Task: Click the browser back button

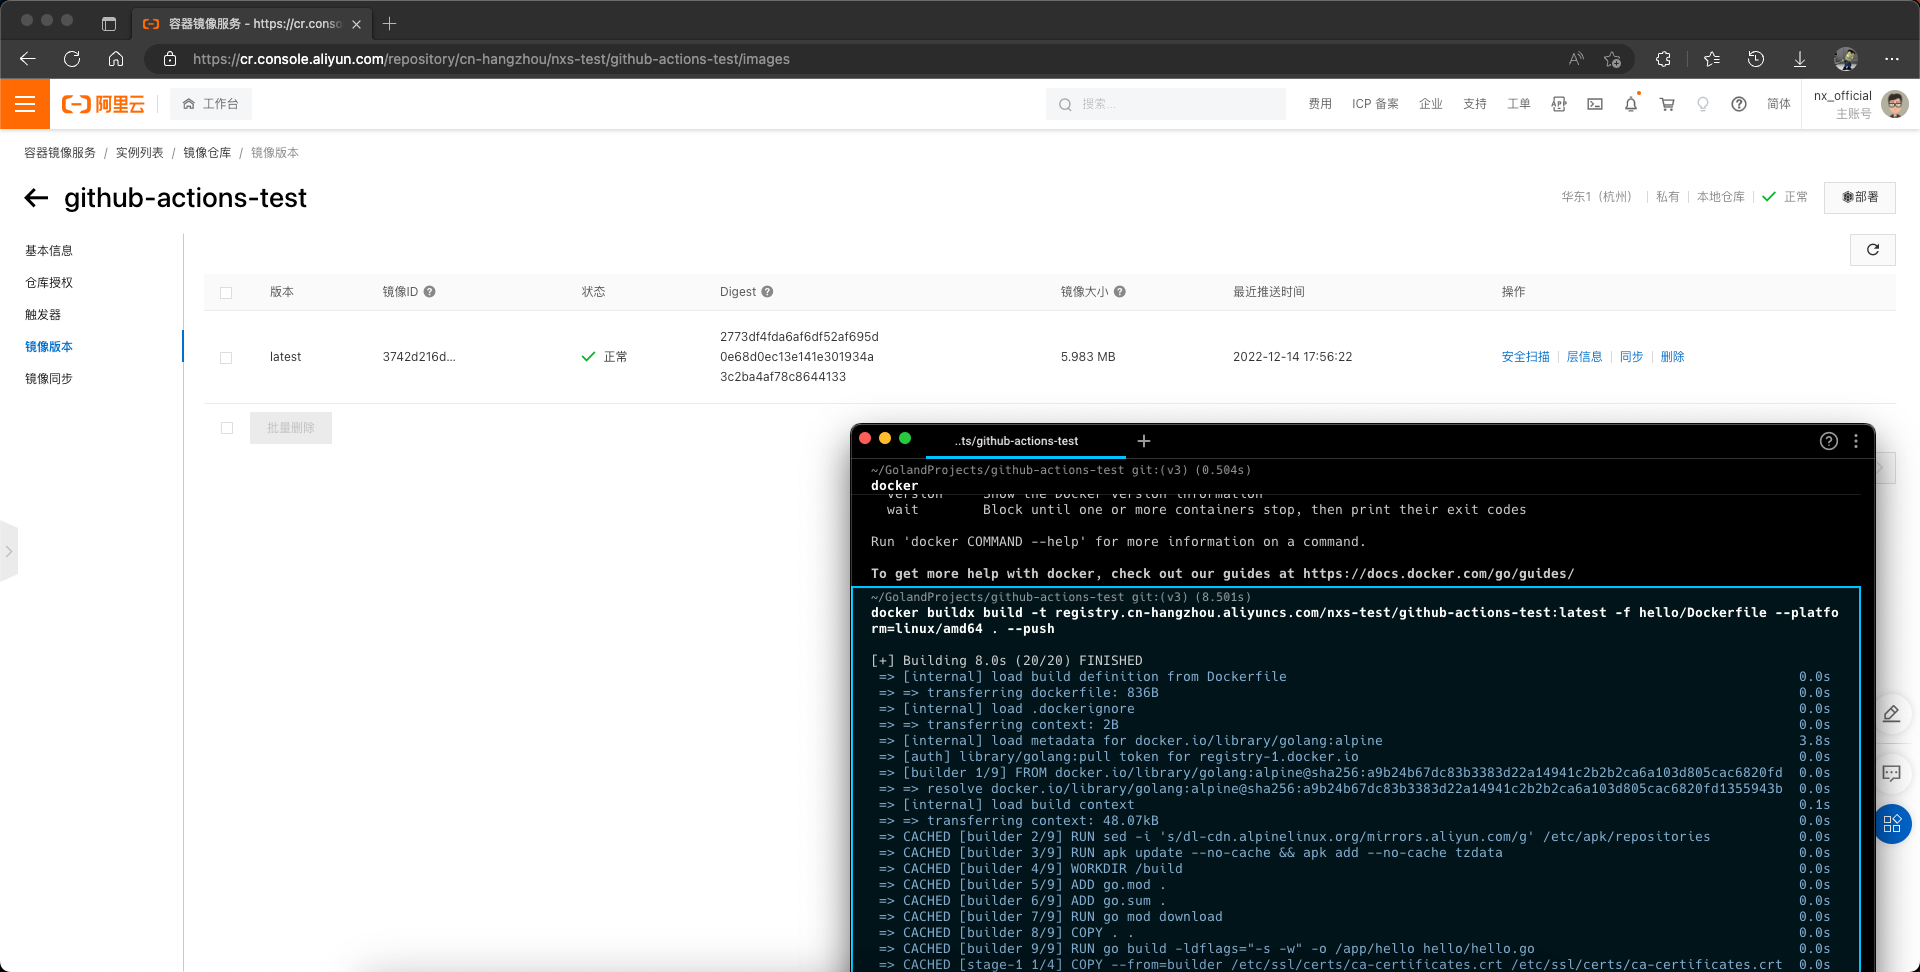Action: click(x=28, y=59)
